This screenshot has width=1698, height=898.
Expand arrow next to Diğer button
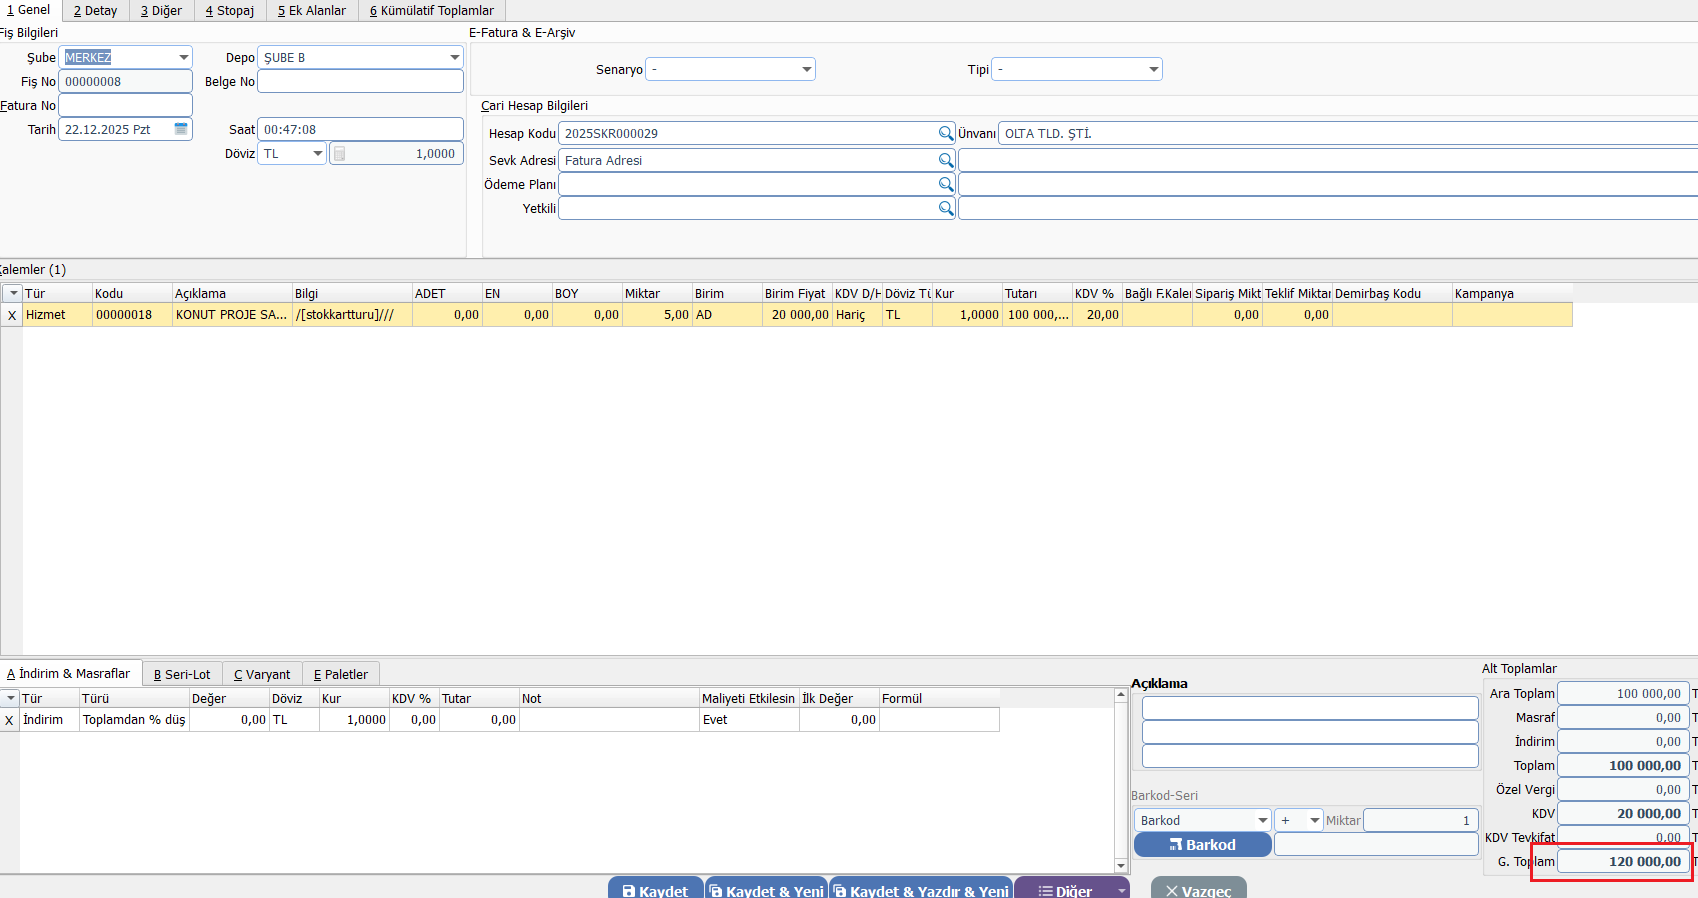coord(1121,890)
